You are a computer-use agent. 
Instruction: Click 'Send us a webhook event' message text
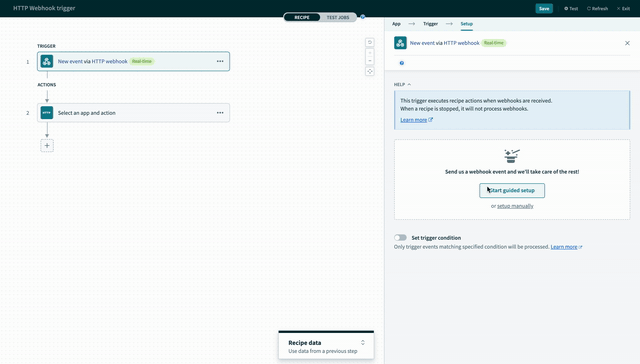[x=512, y=172]
